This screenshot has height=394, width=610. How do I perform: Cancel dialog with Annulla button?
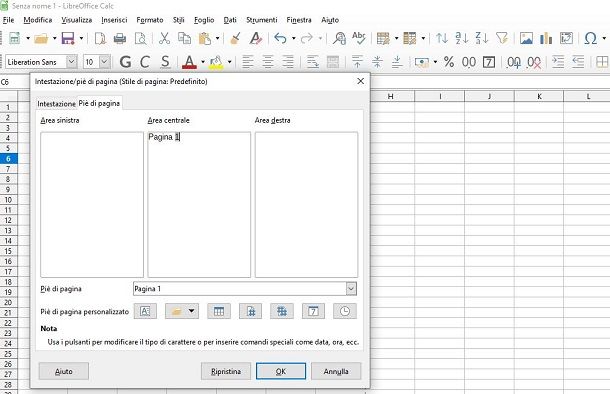point(336,371)
